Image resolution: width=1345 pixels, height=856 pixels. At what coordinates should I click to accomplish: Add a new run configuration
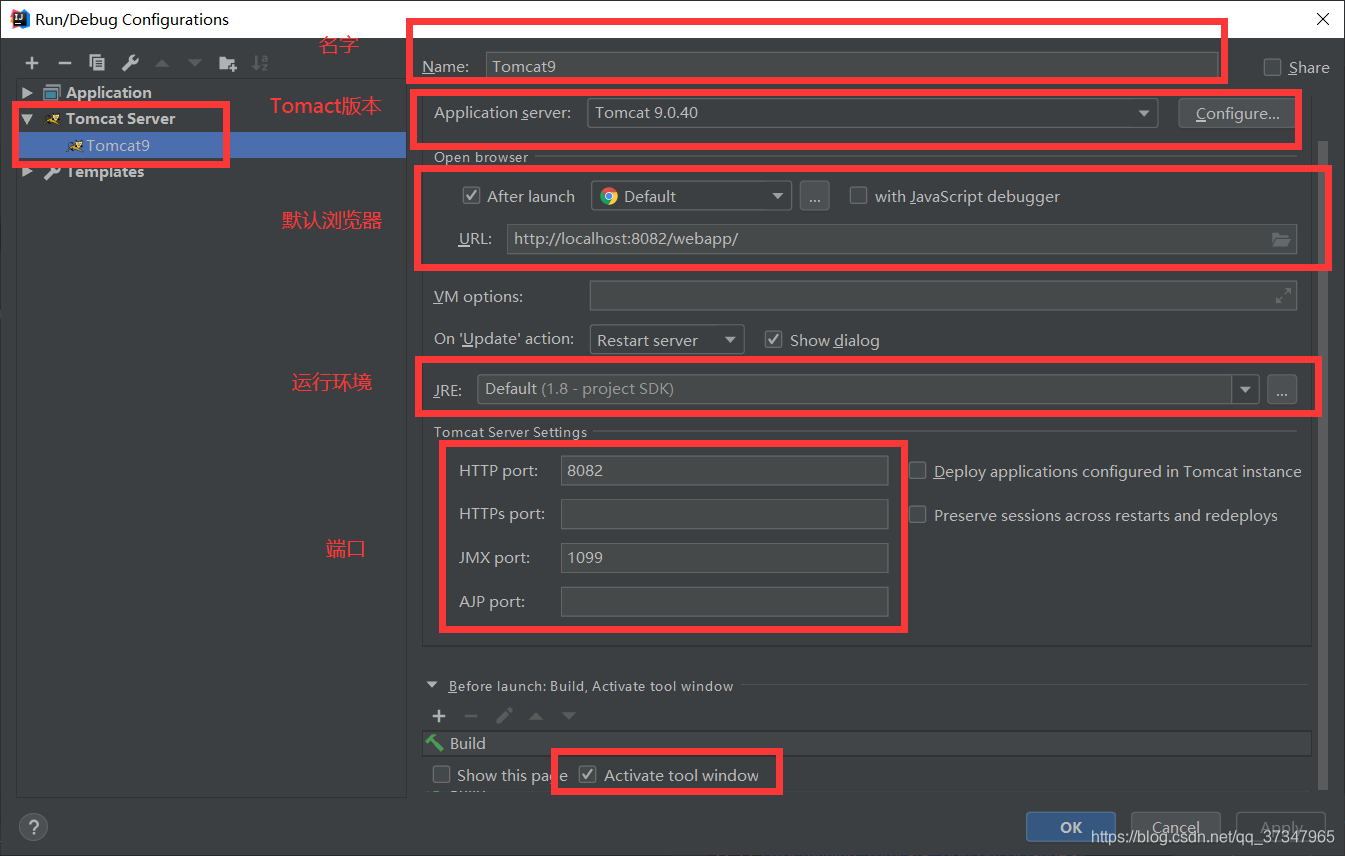[x=31, y=62]
